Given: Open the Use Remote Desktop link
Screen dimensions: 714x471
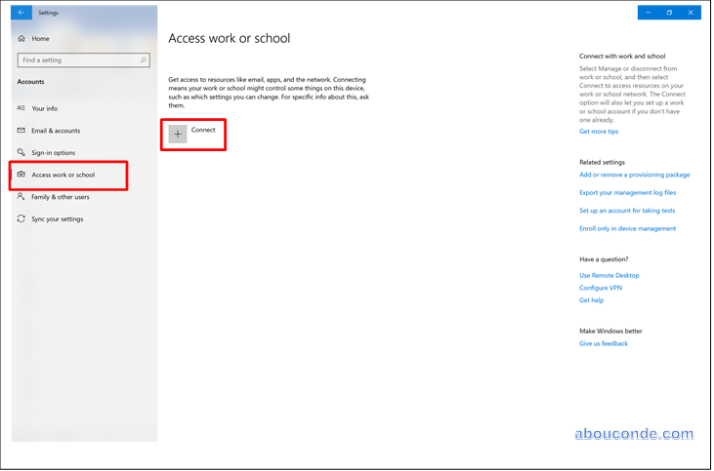Looking at the screenshot, I should (x=609, y=275).
